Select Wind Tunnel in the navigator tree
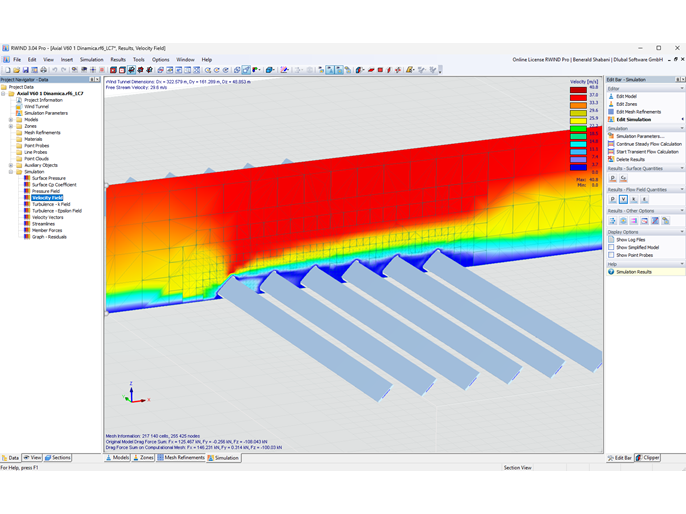 tap(36, 106)
